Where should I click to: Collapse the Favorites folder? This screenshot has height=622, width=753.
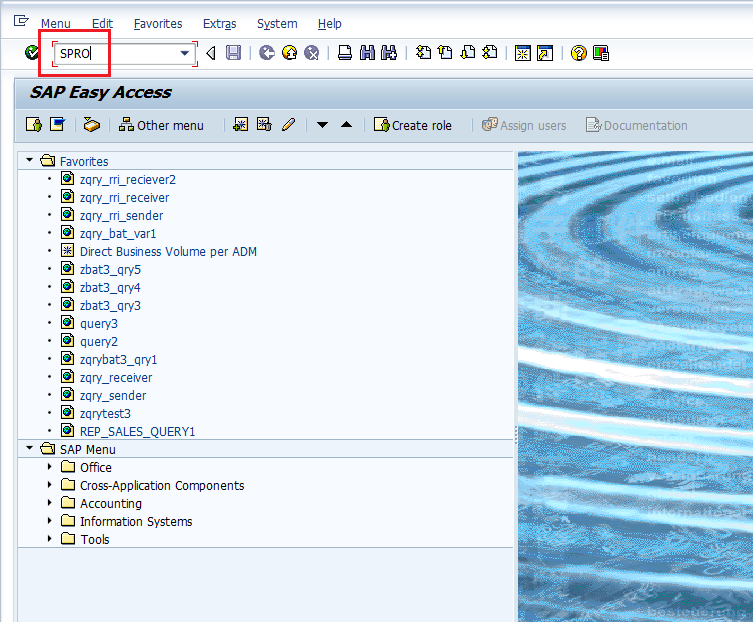[x=30, y=160]
